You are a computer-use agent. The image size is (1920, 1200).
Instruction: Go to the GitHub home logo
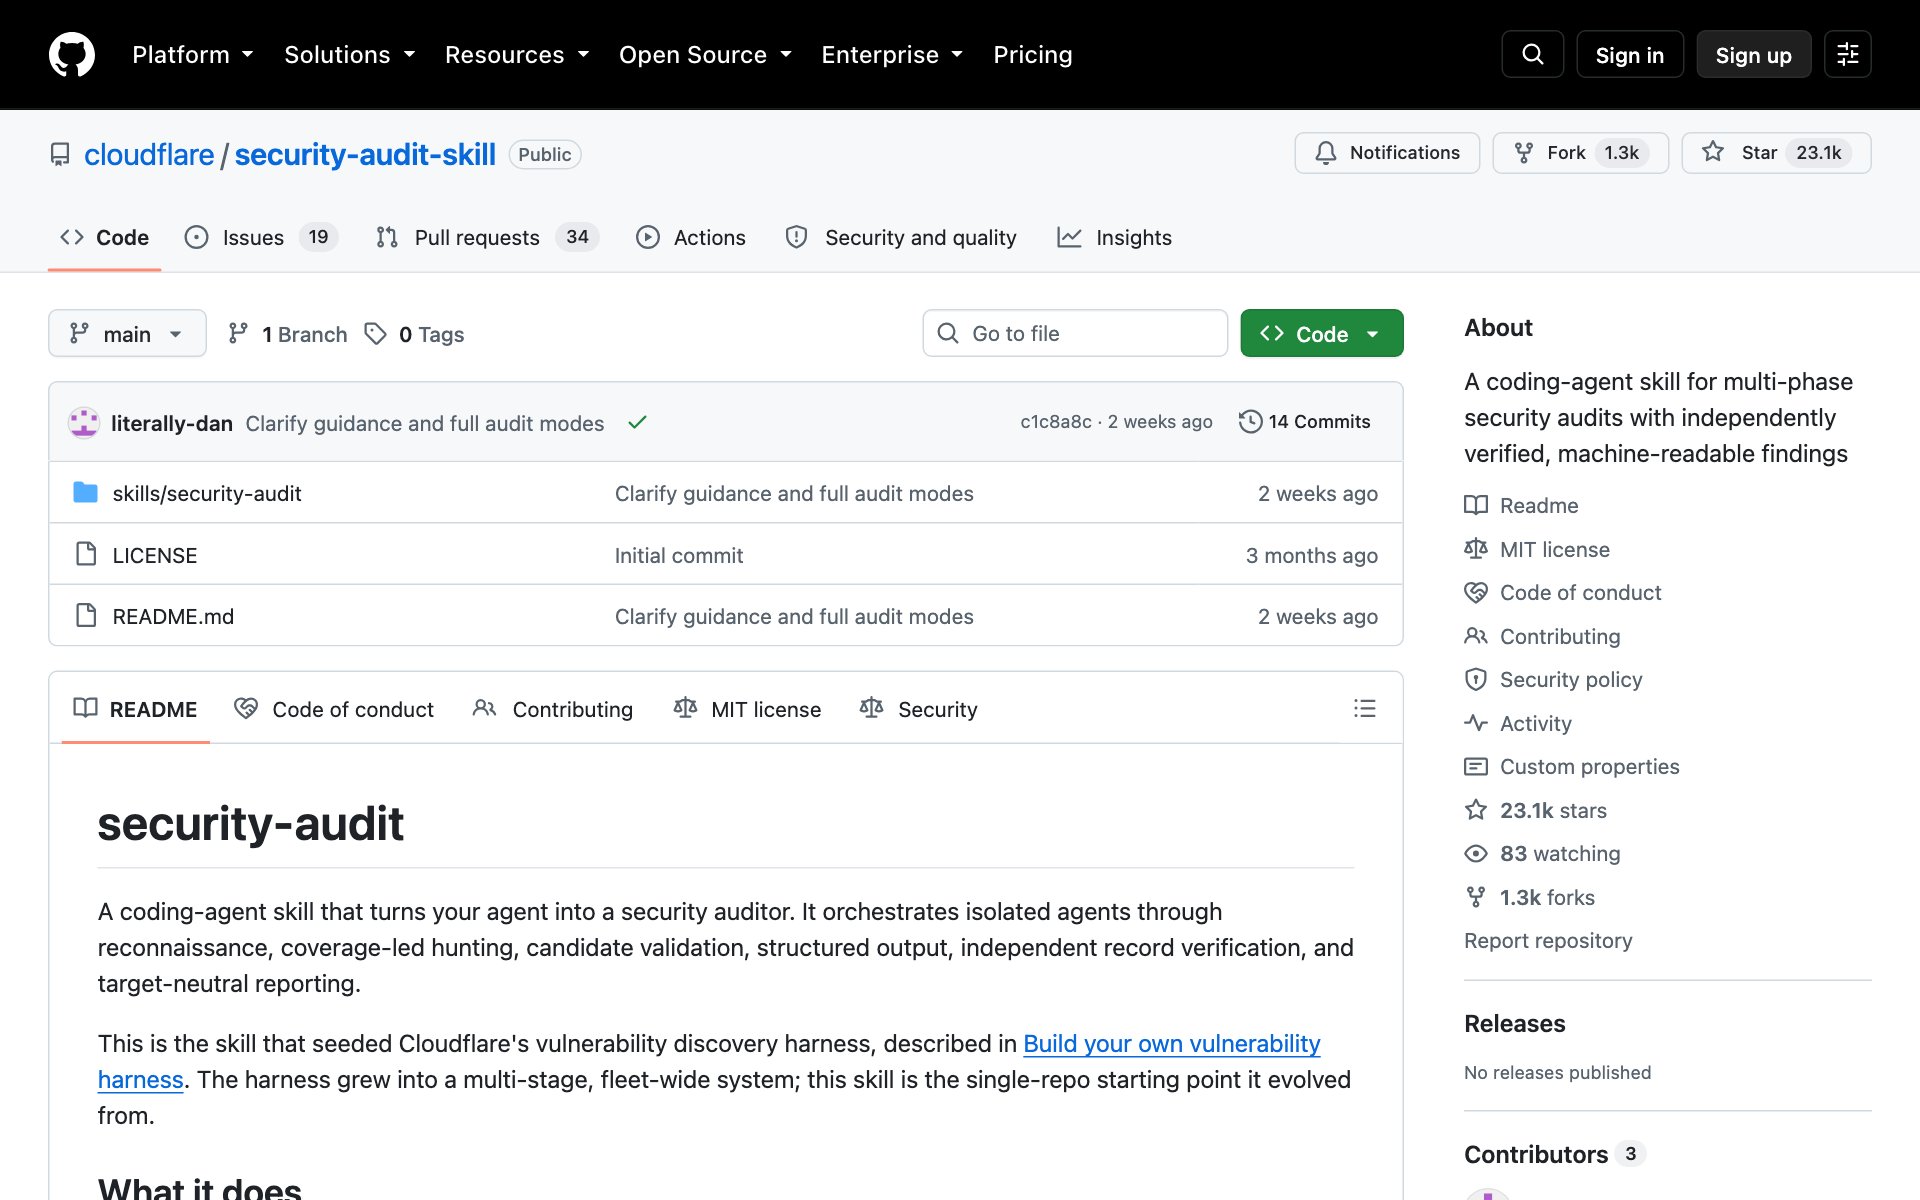coord(72,54)
